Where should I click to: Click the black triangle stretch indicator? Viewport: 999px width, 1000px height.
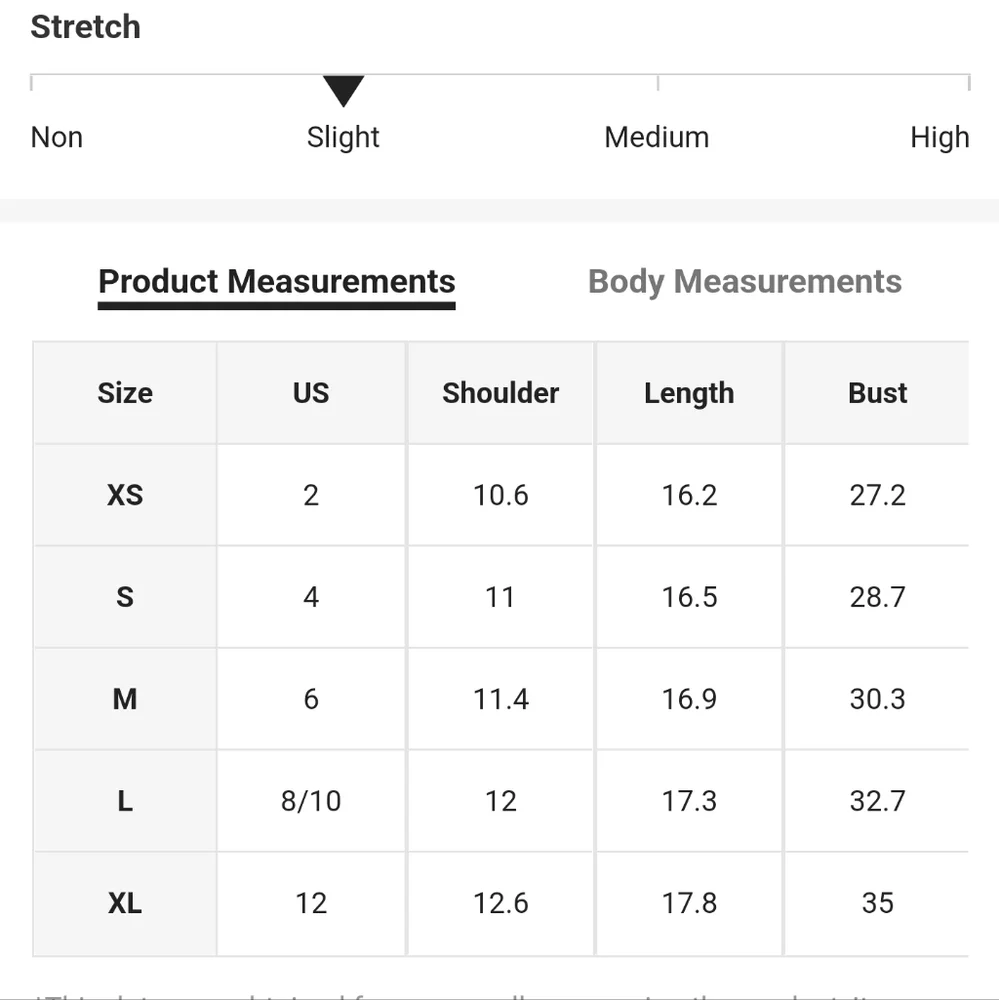(x=343, y=91)
